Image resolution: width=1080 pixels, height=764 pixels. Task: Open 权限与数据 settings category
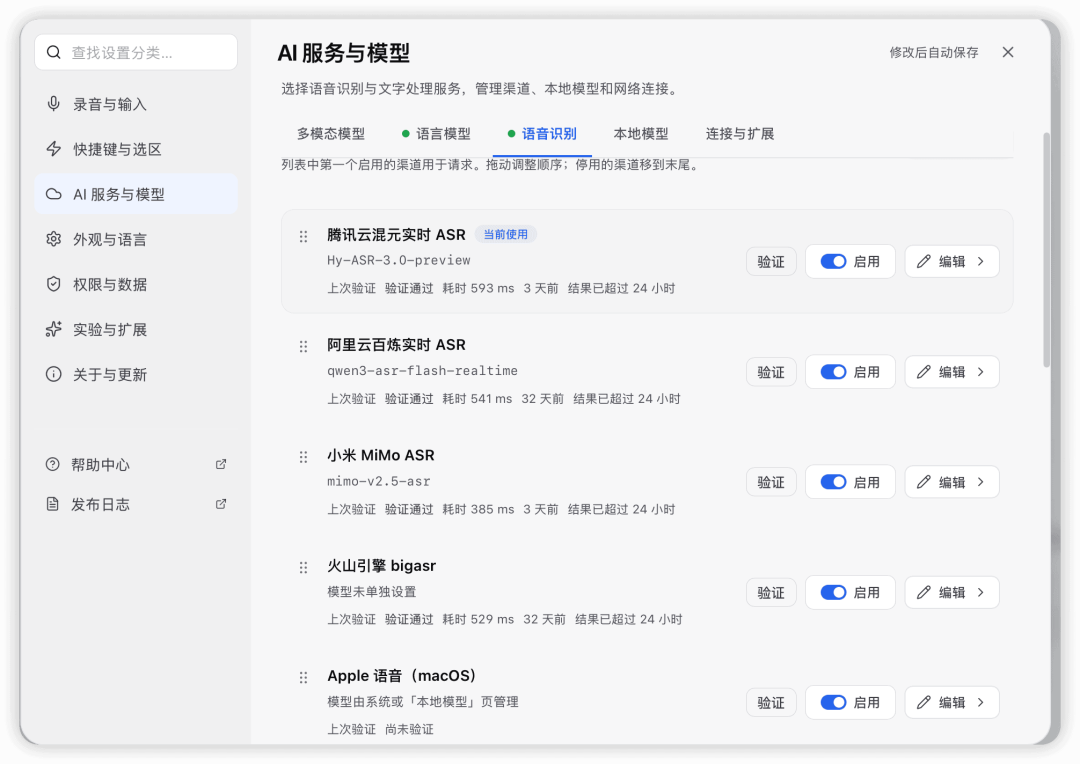[136, 284]
